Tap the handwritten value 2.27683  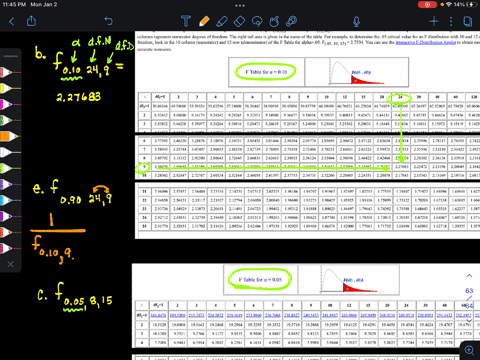(x=78, y=97)
